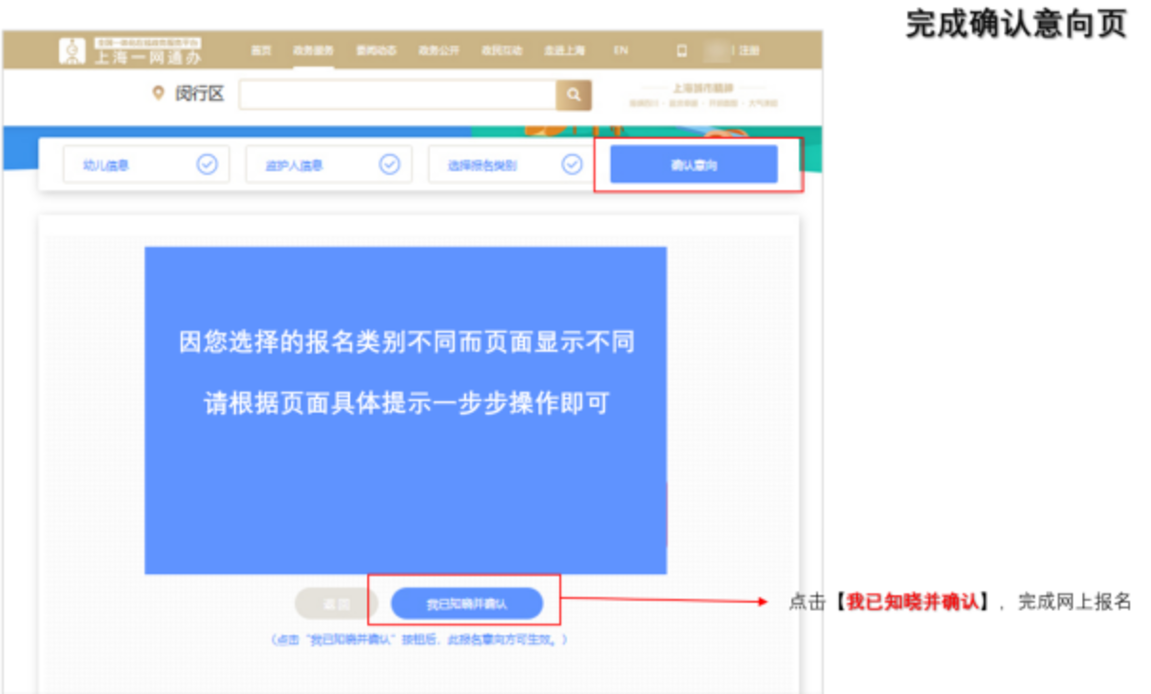Click the checkmark icon on 监护人信息 step

391,163
